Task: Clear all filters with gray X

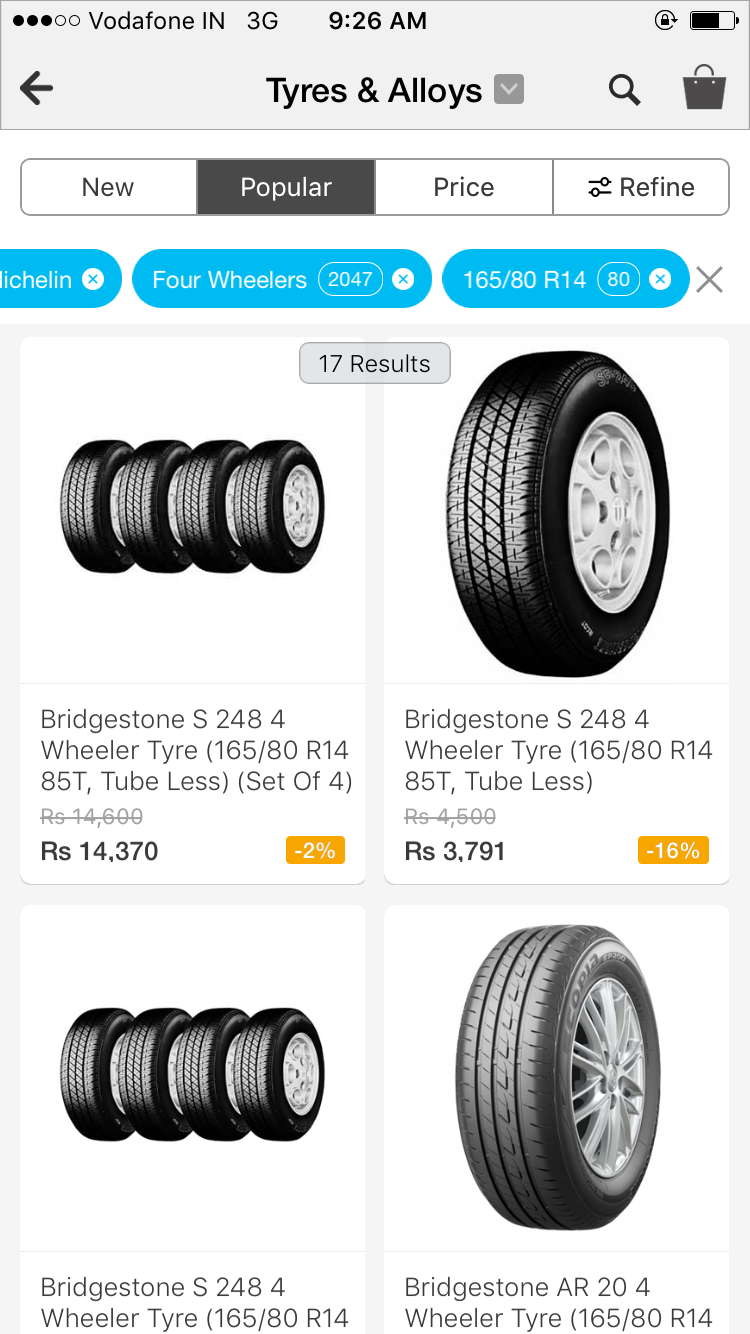Action: click(x=709, y=279)
